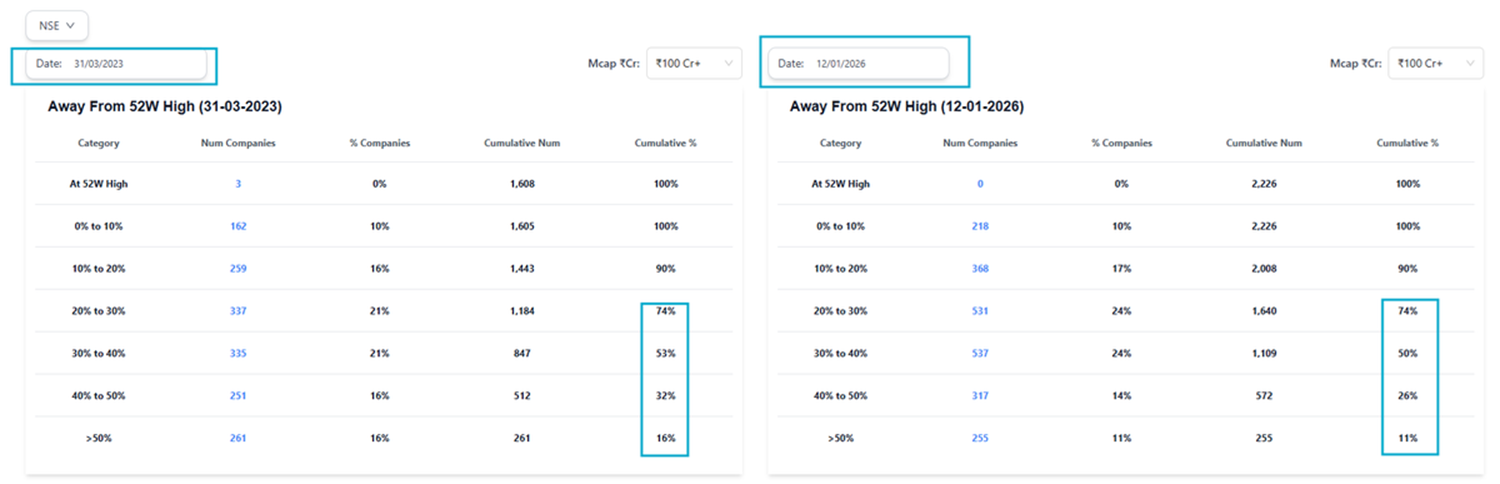Screen dimensions: 1500x484
Task: Open the NSE exchange dropdown
Action: (x=57, y=26)
